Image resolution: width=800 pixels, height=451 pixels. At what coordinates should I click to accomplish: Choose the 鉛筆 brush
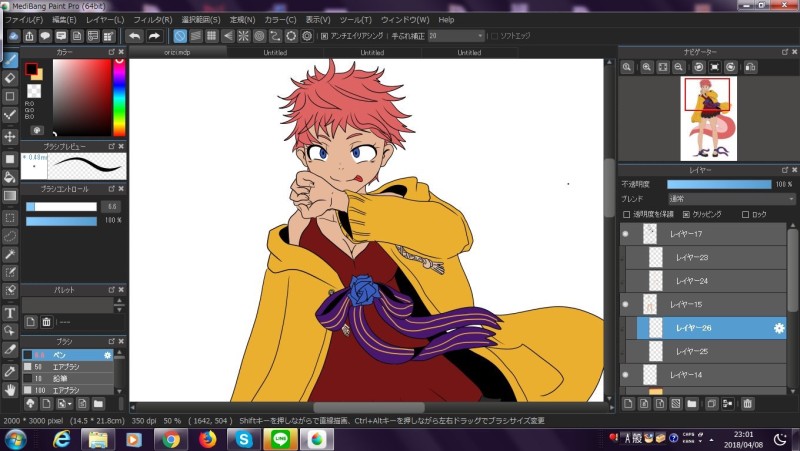[x=68, y=379]
